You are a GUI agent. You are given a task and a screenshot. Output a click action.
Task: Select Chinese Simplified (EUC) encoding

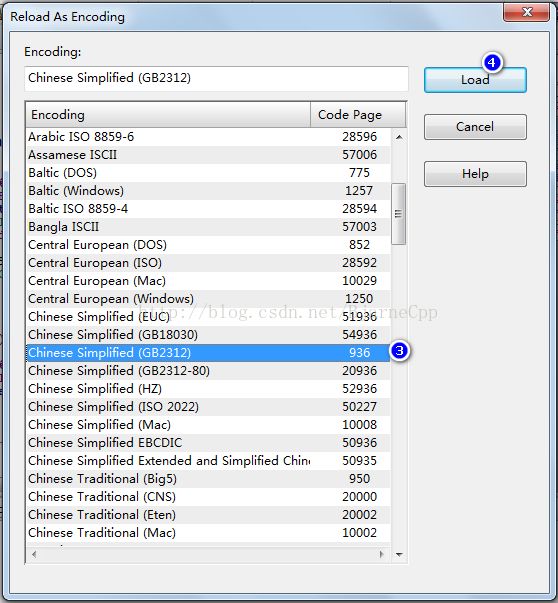[208, 317]
